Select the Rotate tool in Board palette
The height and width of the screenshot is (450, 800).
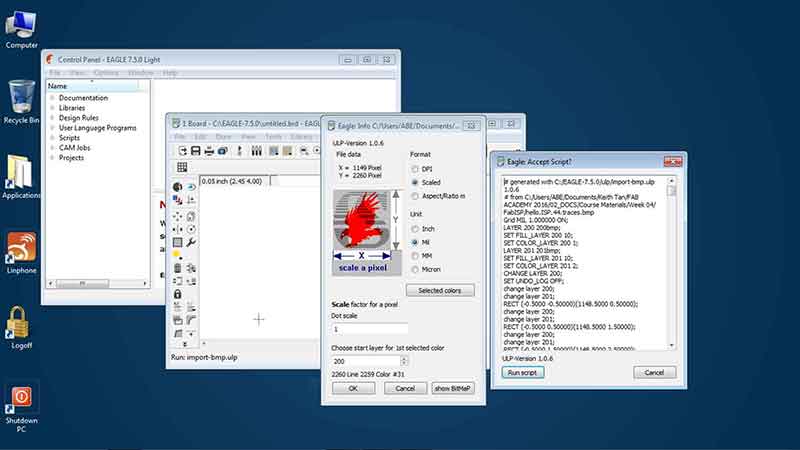click(191, 229)
